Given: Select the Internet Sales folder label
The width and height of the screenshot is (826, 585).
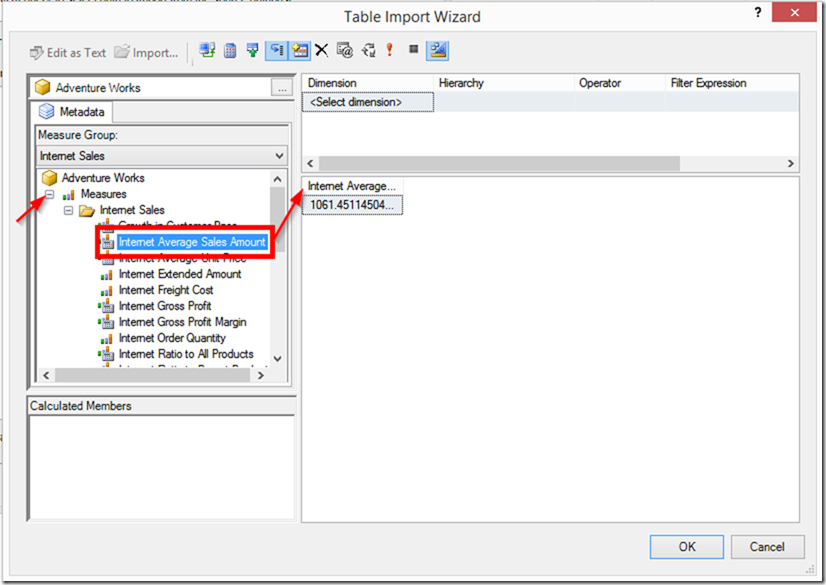Looking at the screenshot, I should click(132, 210).
